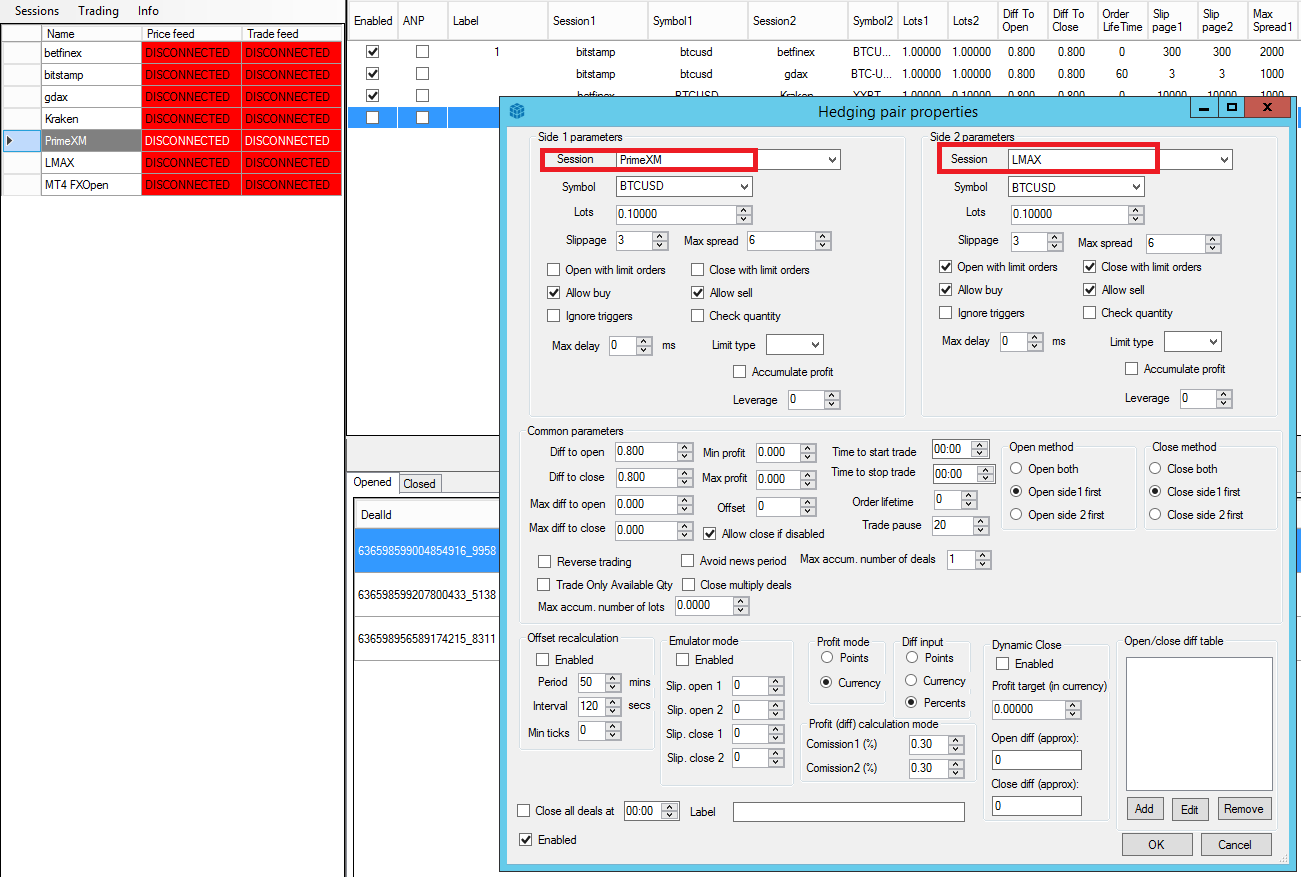Open the Info menu
The height and width of the screenshot is (877, 1301).
(x=148, y=11)
